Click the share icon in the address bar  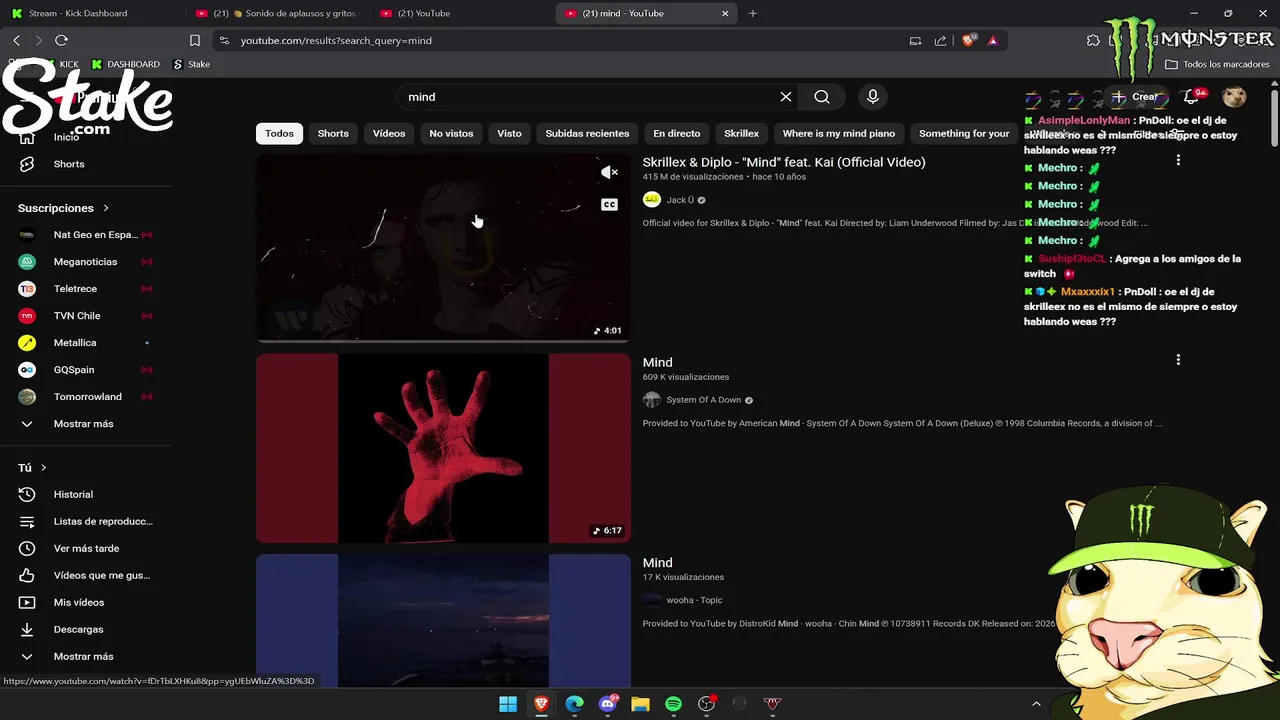pyautogui.click(x=940, y=41)
